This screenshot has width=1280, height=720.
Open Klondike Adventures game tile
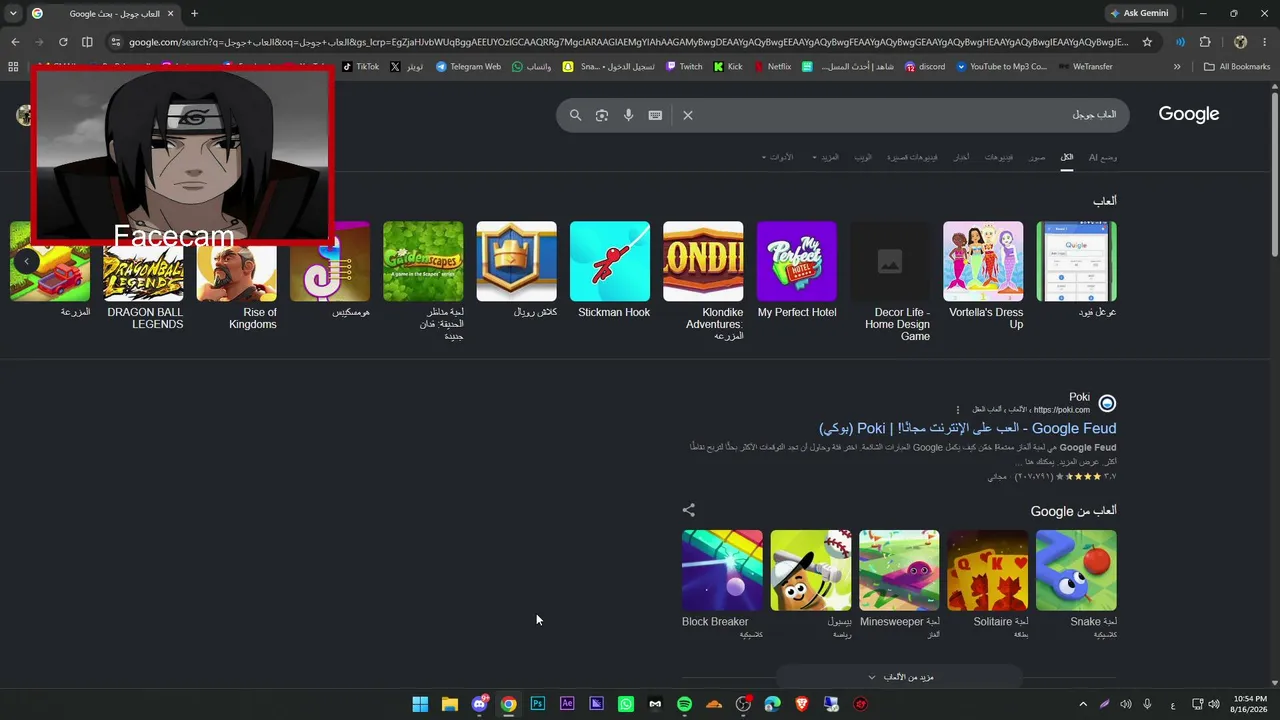[x=703, y=261]
